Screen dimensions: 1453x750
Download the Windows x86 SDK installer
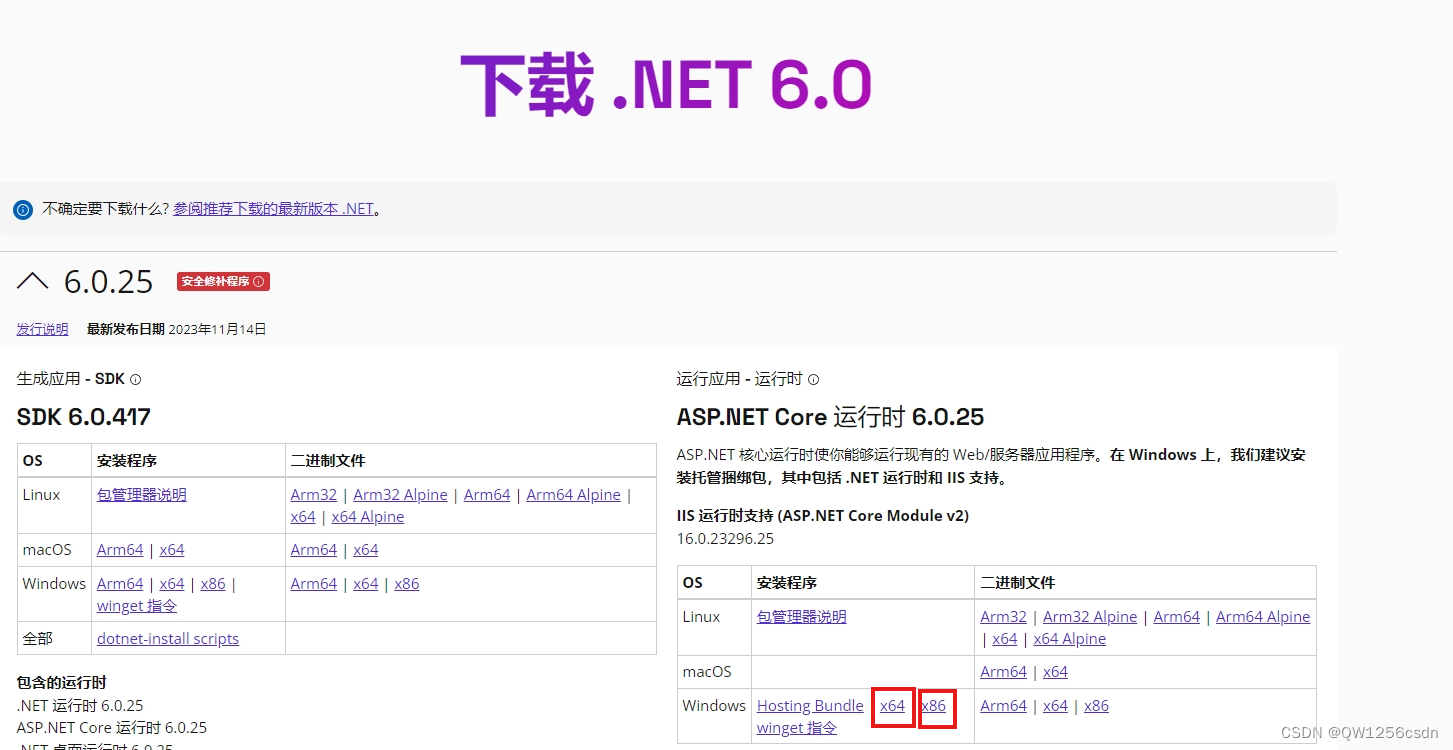[x=213, y=583]
